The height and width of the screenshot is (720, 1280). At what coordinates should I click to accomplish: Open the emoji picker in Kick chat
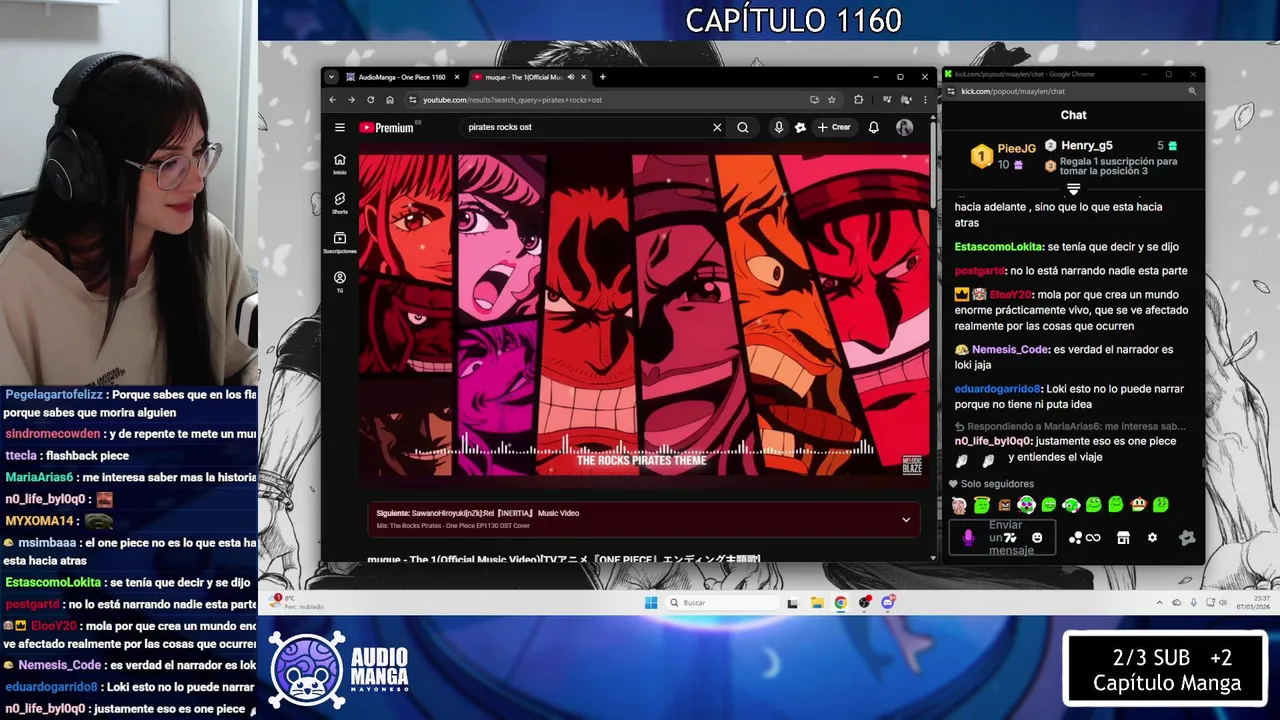(x=1037, y=537)
